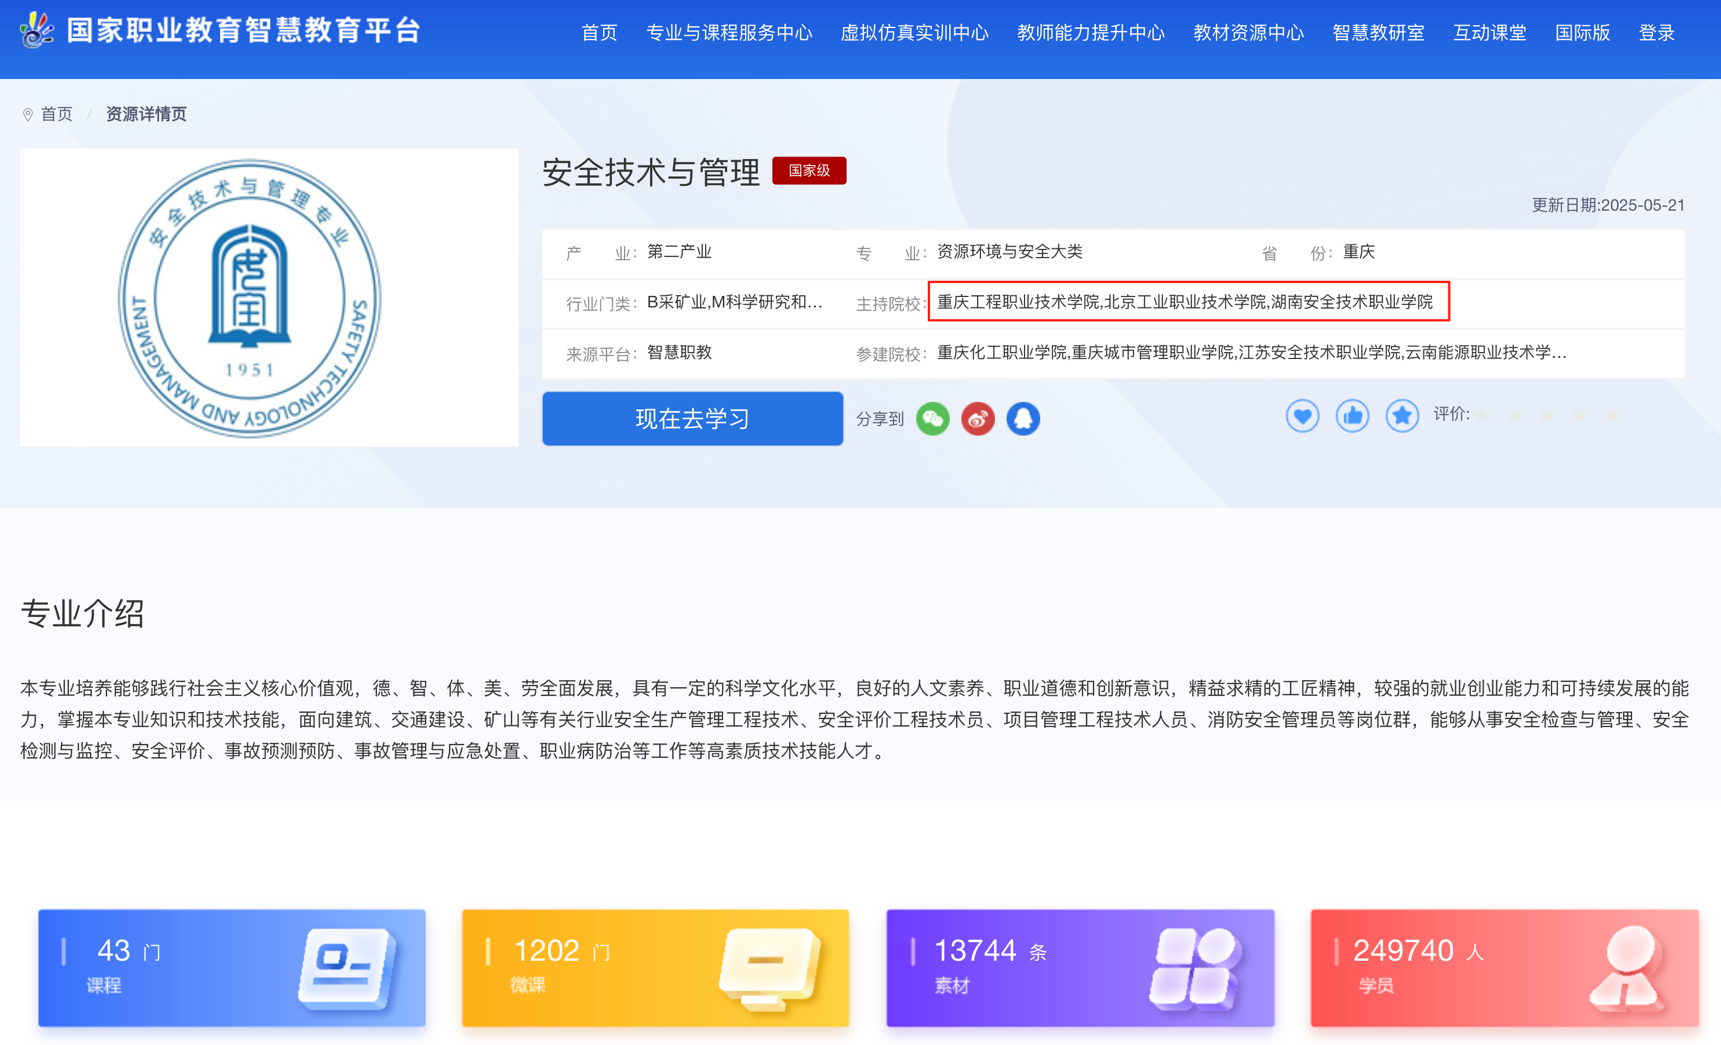The width and height of the screenshot is (1721, 1045).
Task: Share to WeChat icon
Action: point(932,418)
